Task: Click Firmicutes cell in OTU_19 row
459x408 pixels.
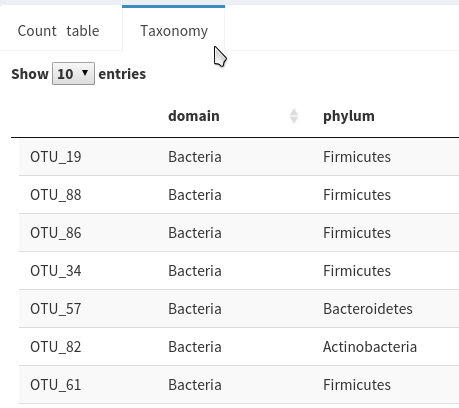Action: click(357, 157)
